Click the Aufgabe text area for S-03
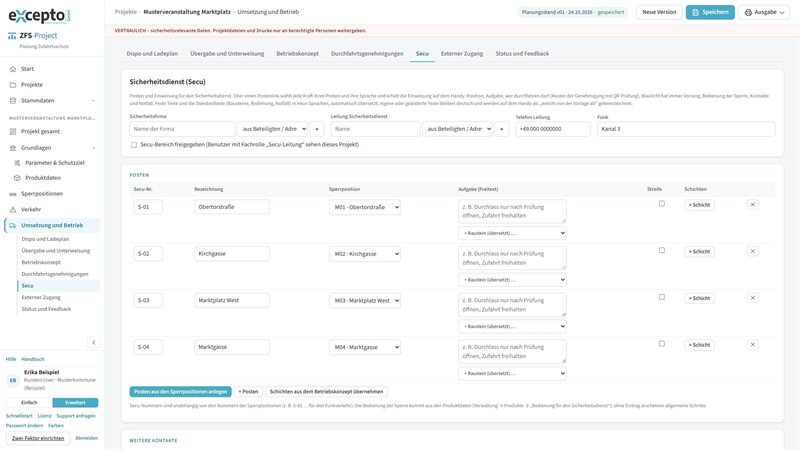 point(512,305)
